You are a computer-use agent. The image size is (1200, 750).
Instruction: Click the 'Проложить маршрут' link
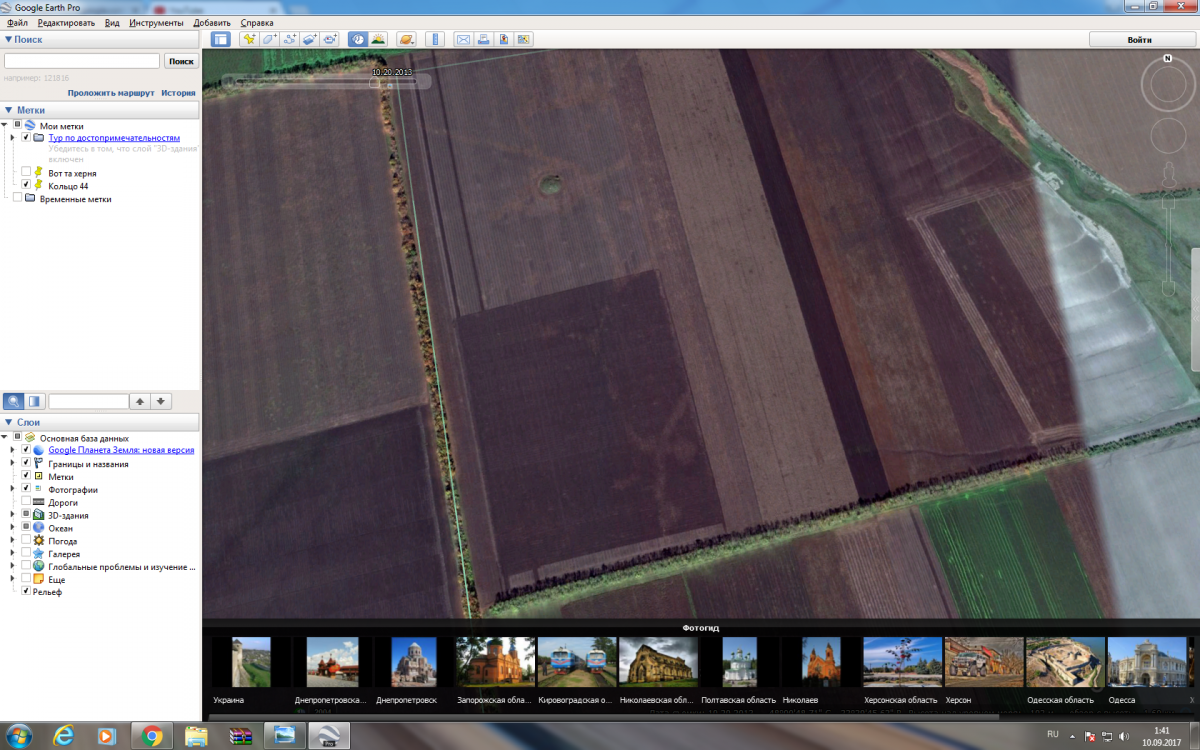[x=111, y=93]
